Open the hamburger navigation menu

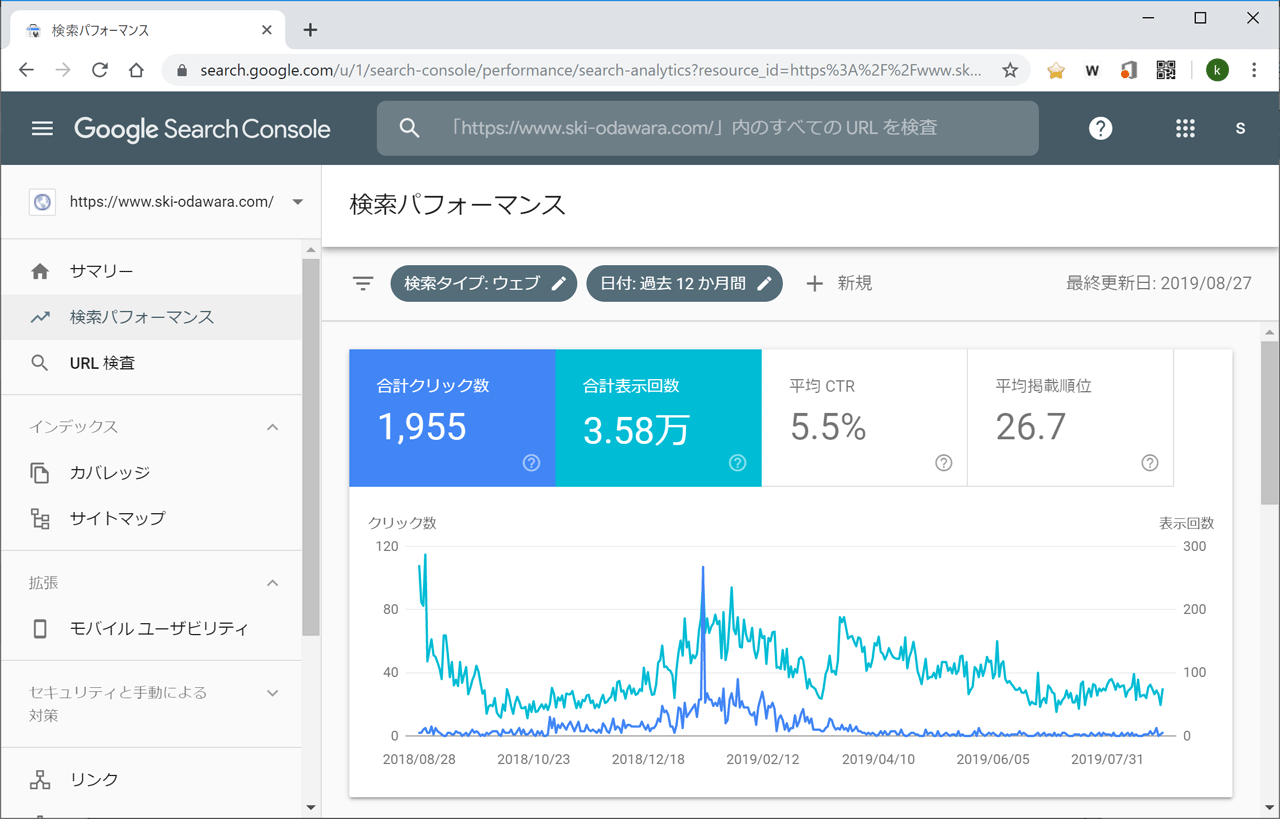[42, 128]
